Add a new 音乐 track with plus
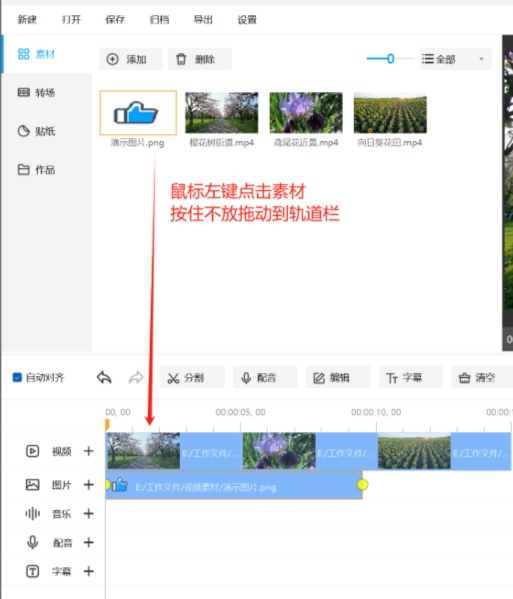The width and height of the screenshot is (513, 599). [89, 513]
